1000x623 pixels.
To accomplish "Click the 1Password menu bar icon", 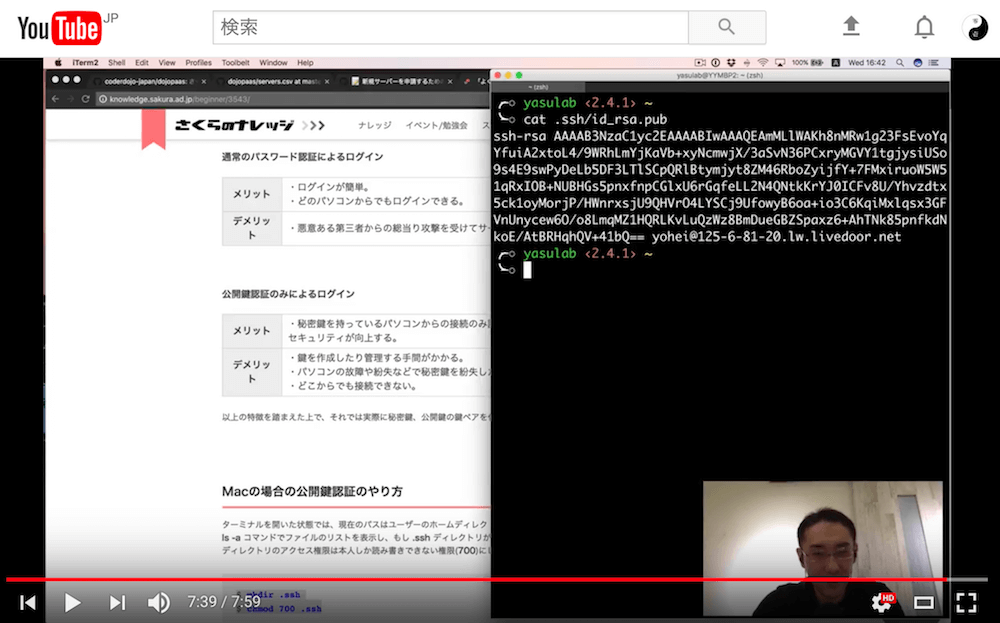I will point(716,62).
